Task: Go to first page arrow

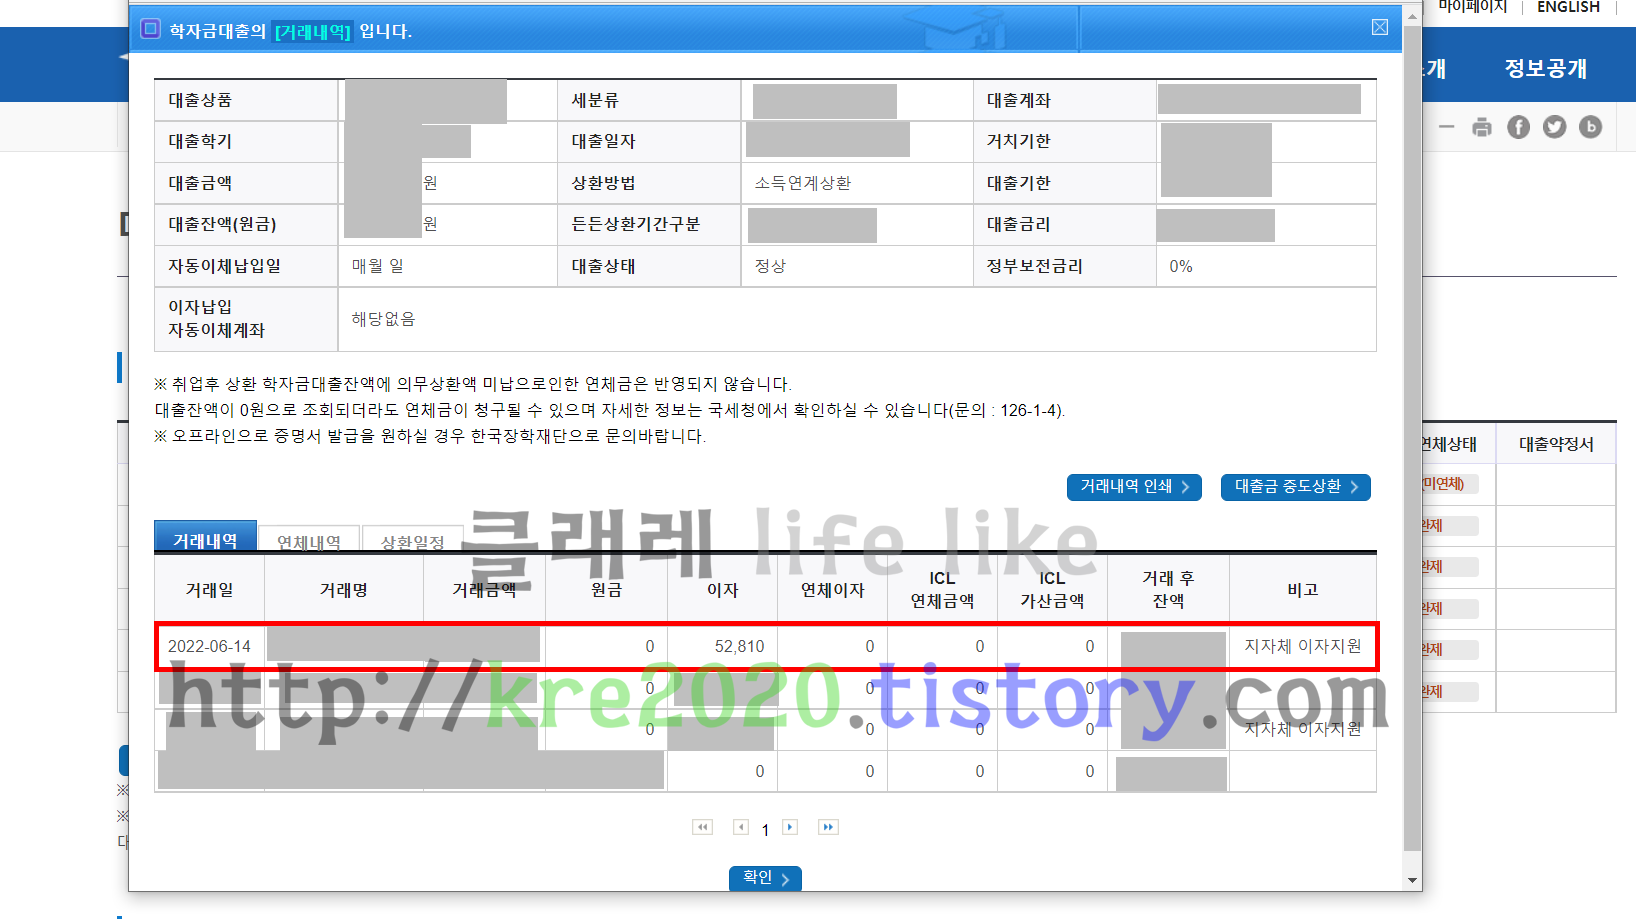Action: click(x=702, y=827)
